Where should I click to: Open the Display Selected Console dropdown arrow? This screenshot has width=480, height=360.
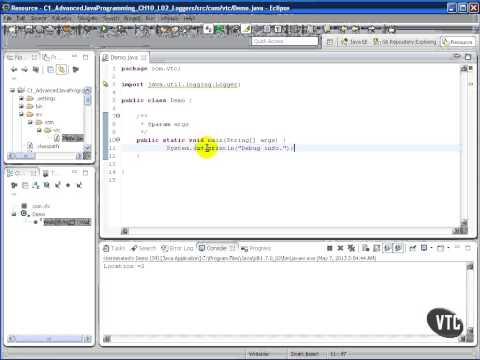431,248
